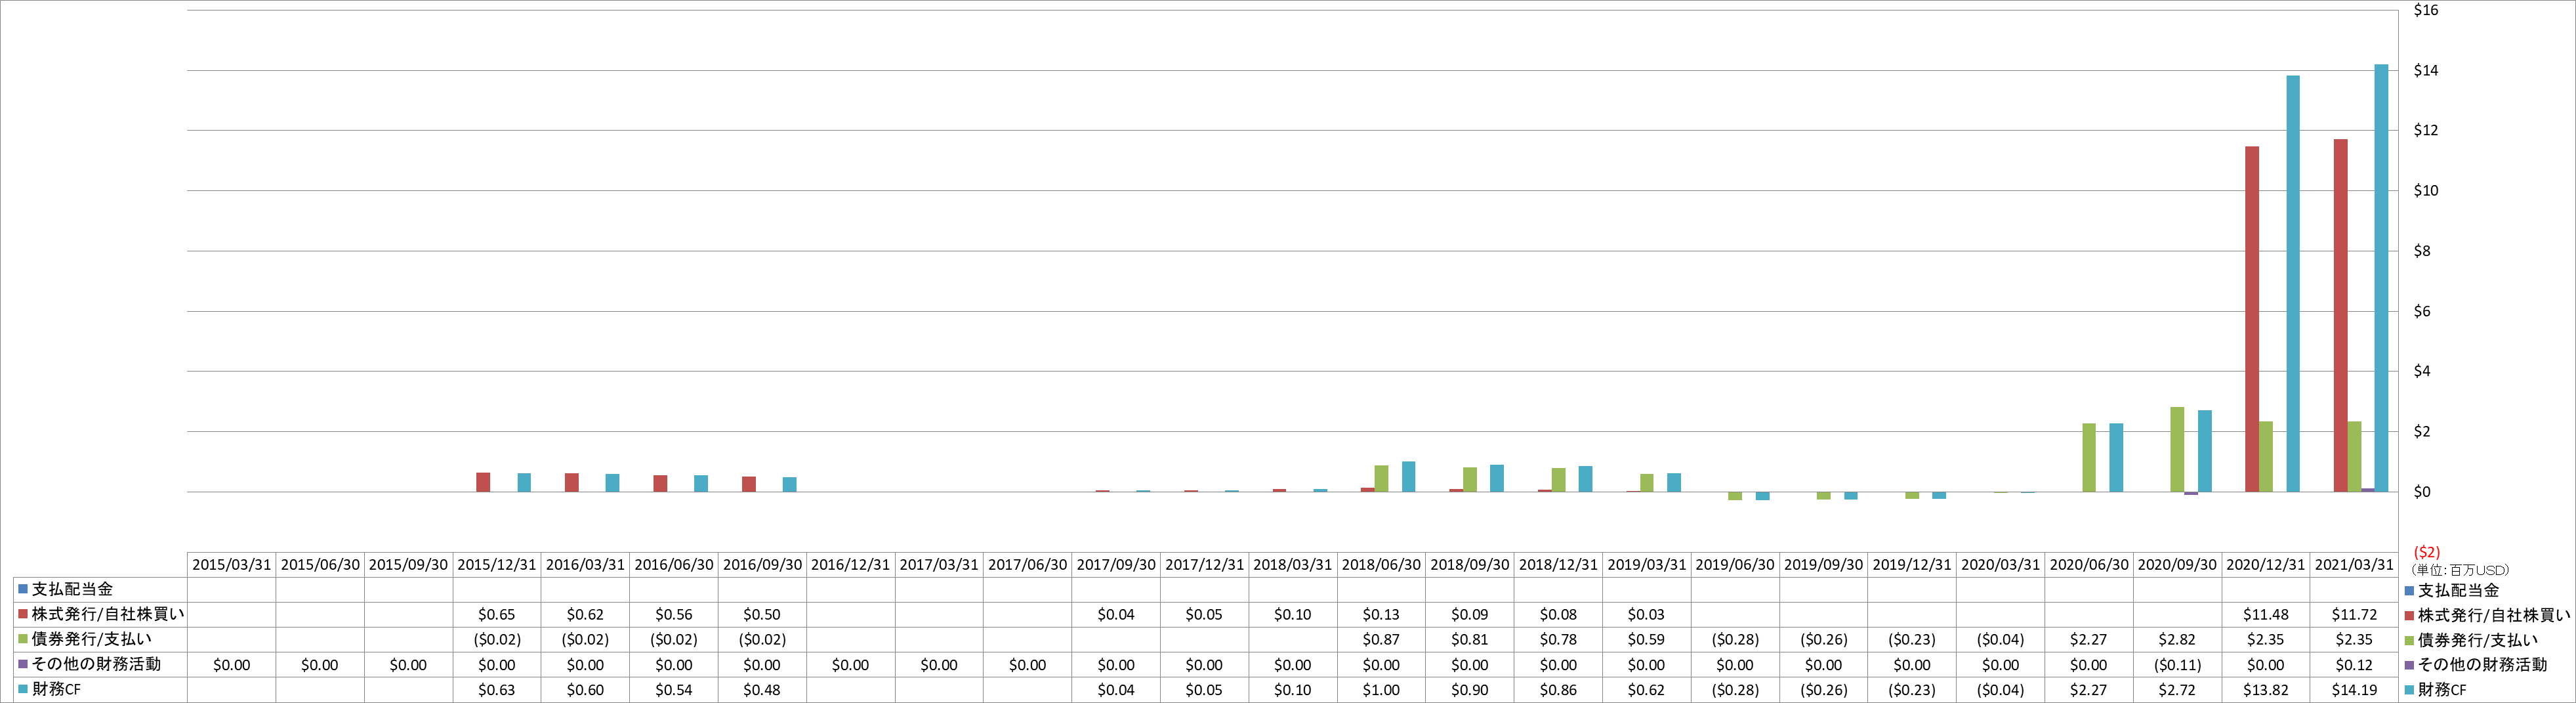This screenshot has height=703, width=2576.
Task: Select the $11.72 stock issuance cell
Action: (x=2354, y=615)
